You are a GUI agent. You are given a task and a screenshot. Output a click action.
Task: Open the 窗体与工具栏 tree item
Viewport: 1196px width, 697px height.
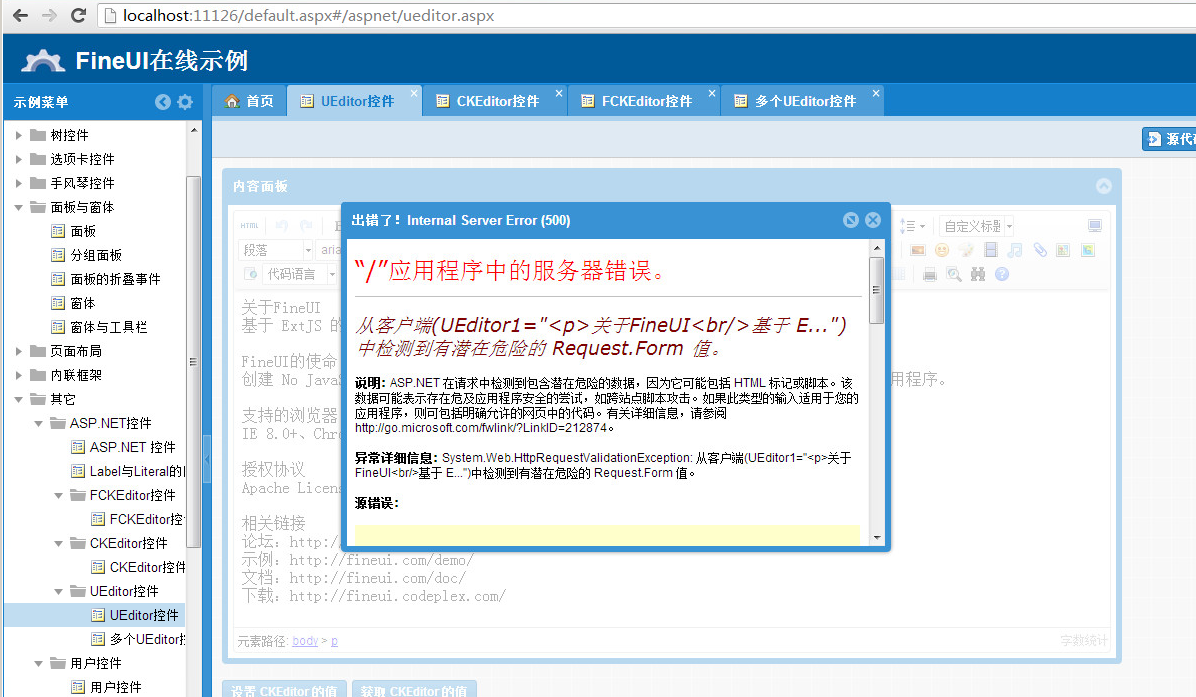point(108,327)
